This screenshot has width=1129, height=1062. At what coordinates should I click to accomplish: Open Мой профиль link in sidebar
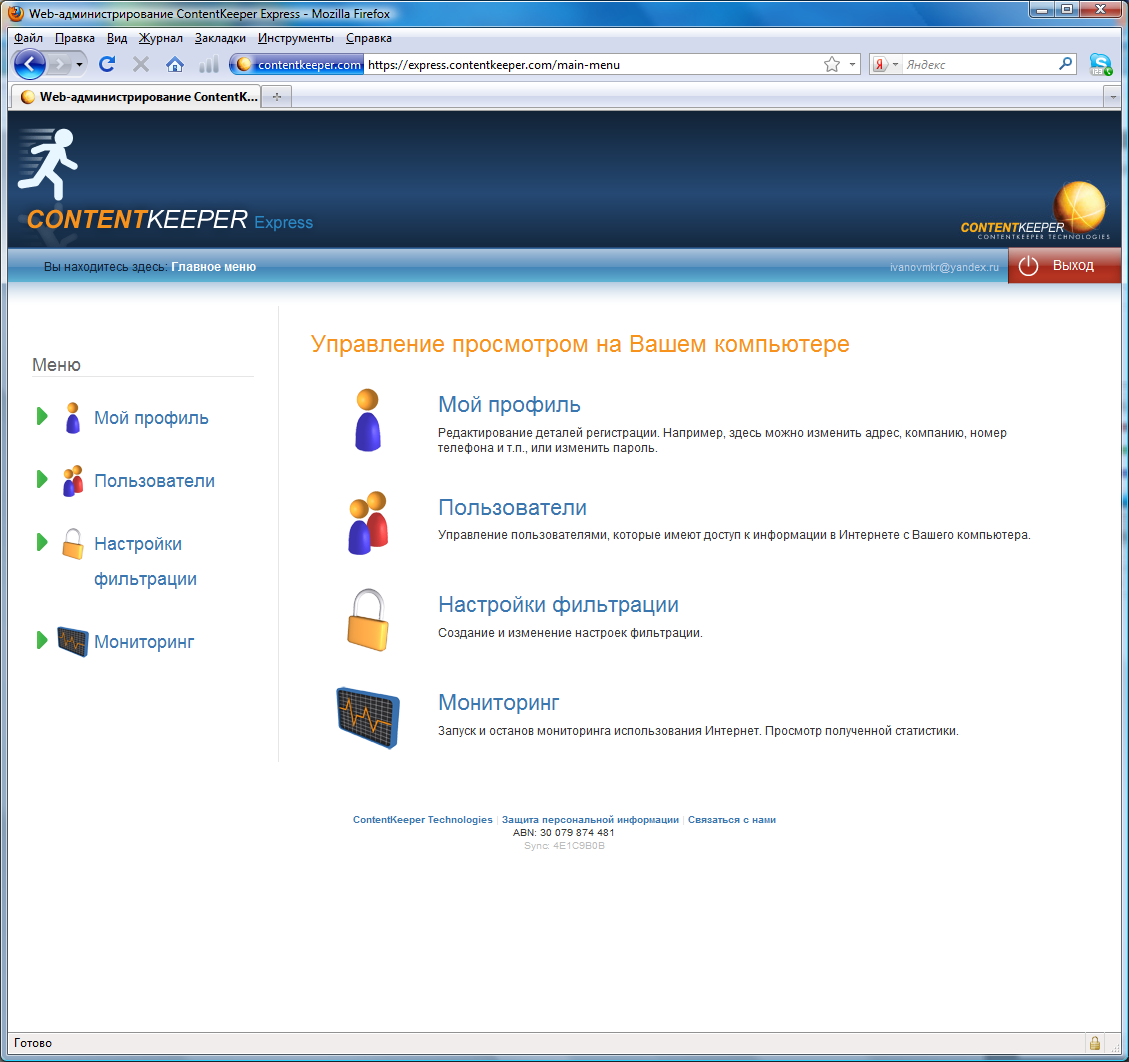coord(151,418)
